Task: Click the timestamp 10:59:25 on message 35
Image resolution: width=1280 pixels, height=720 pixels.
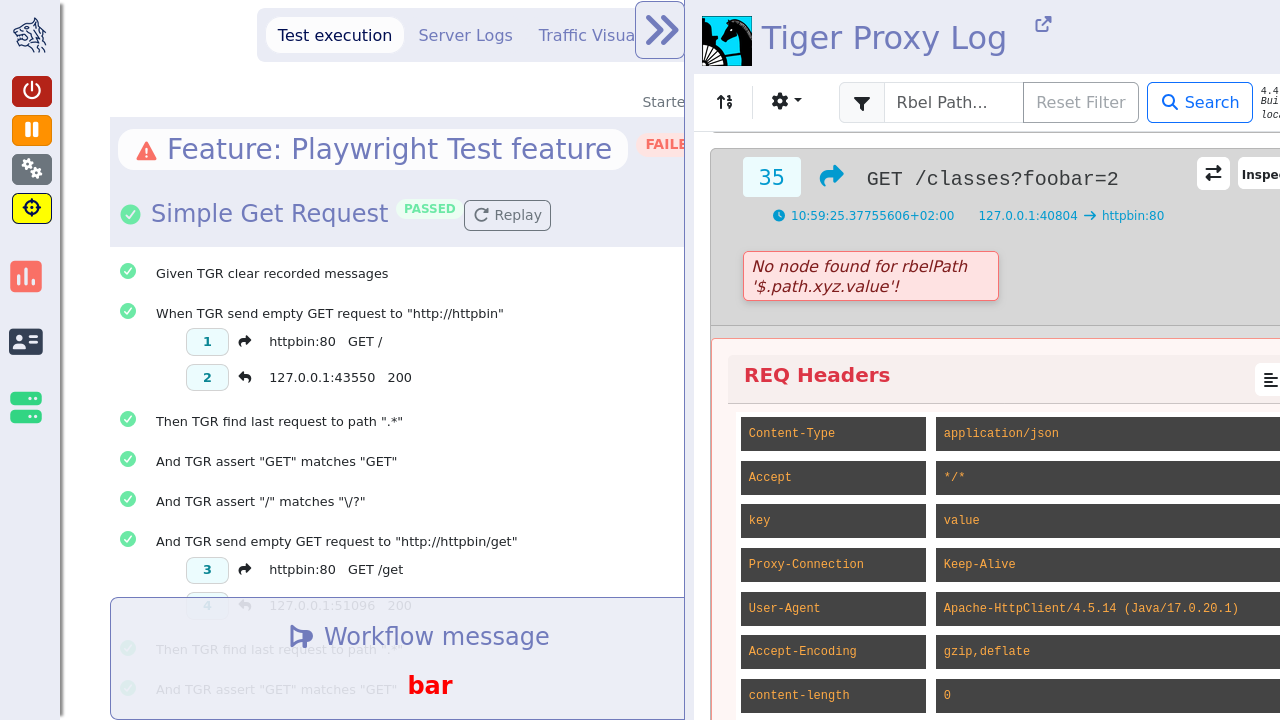Action: click(863, 216)
